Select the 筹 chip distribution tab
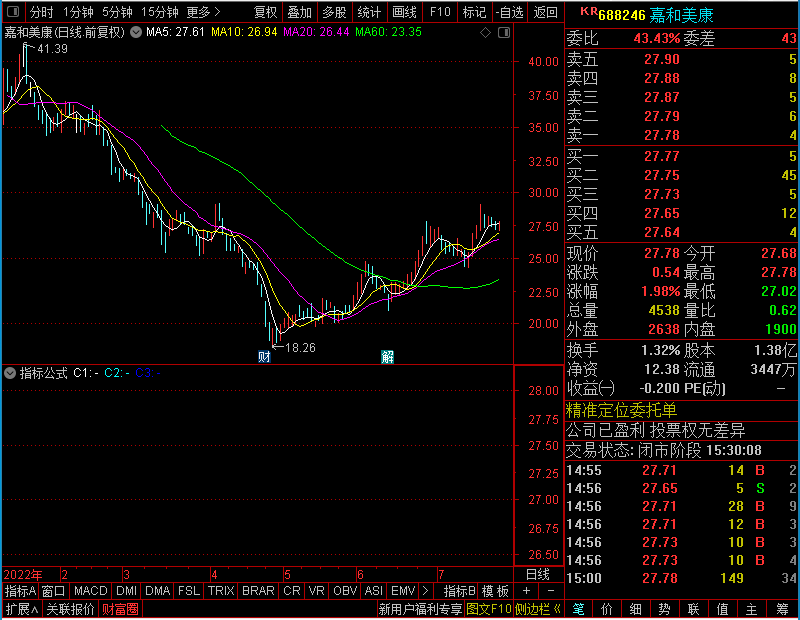Image resolution: width=800 pixels, height=620 pixels. 783,609
